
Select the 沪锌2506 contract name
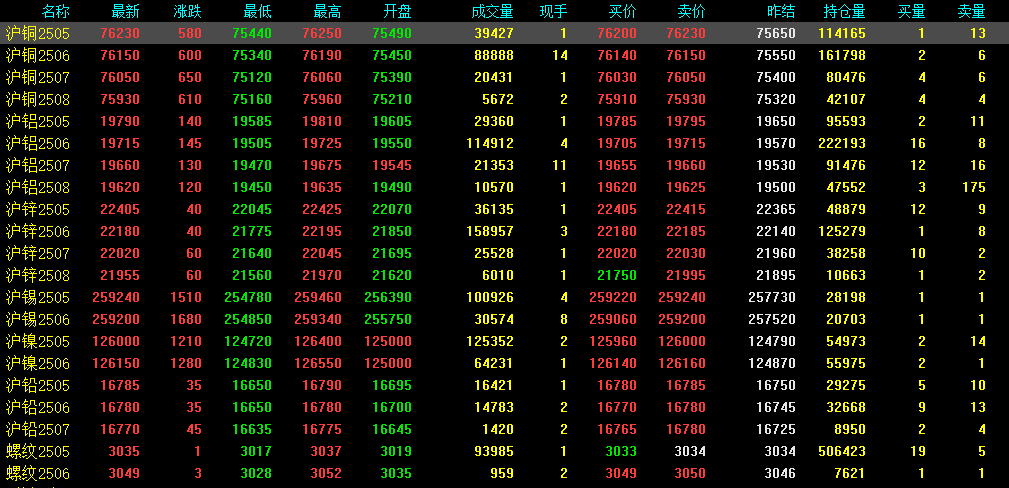pos(37,231)
